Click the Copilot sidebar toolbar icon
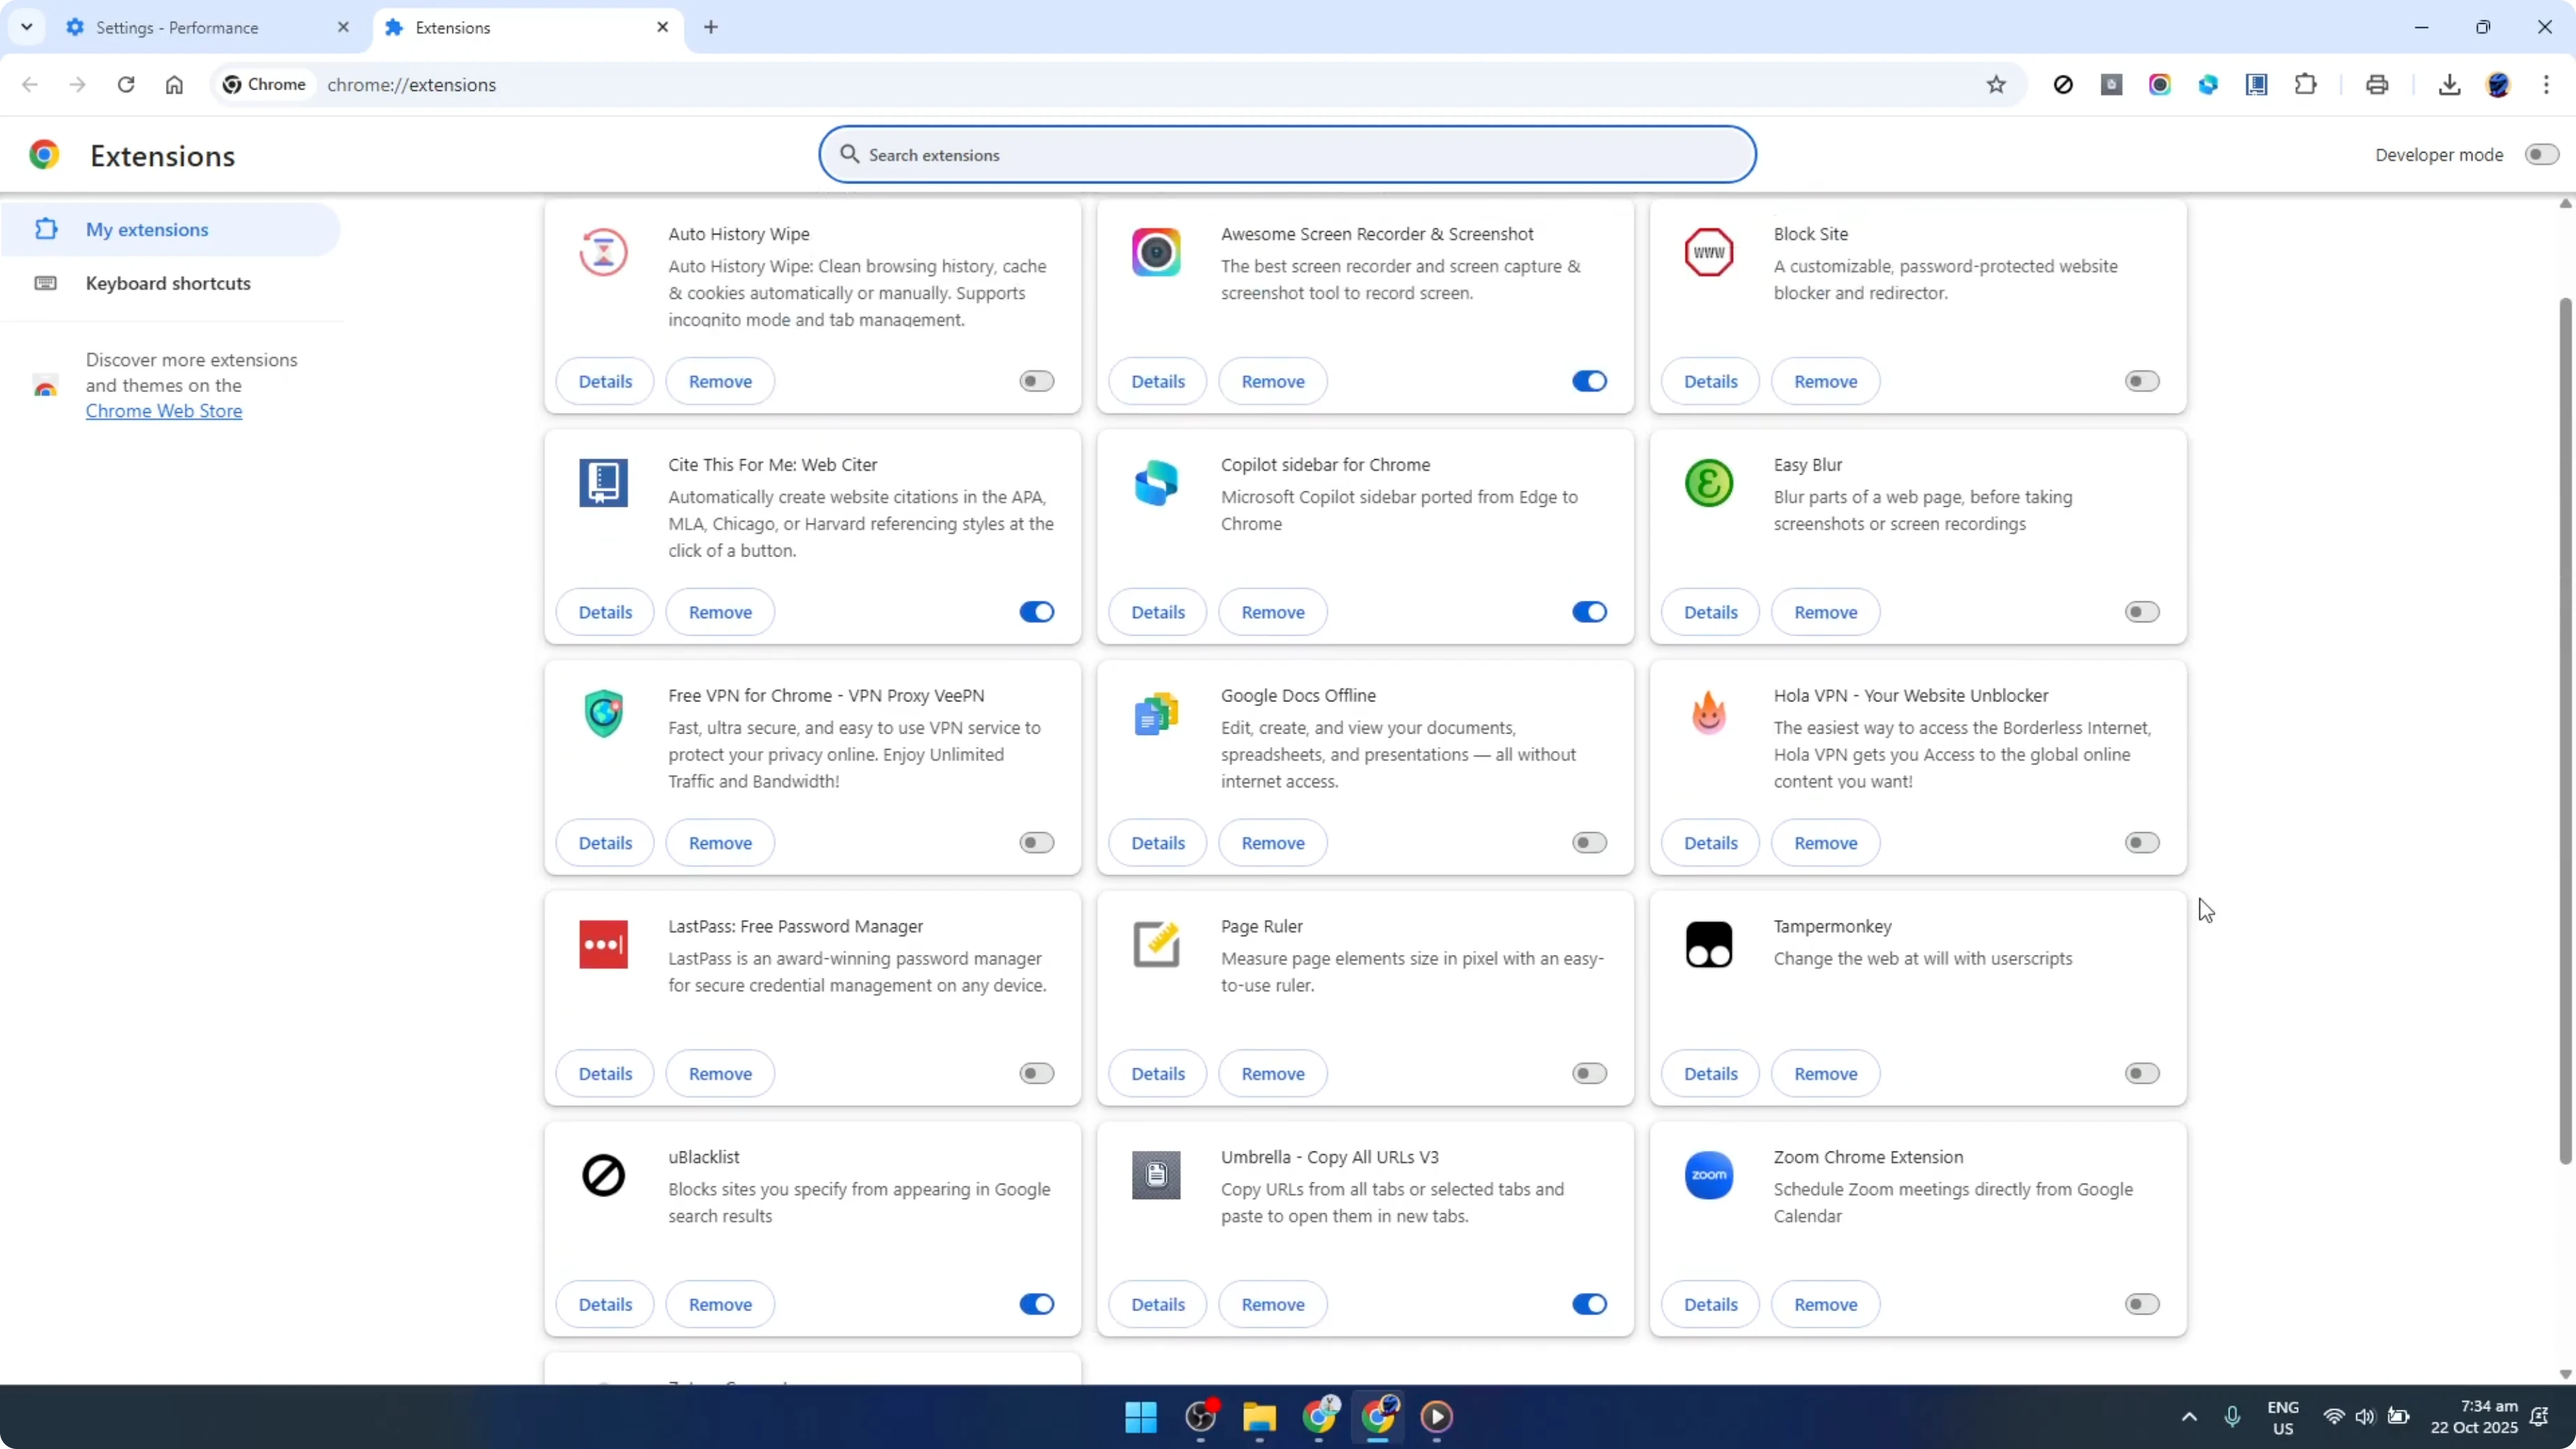 (2208, 85)
